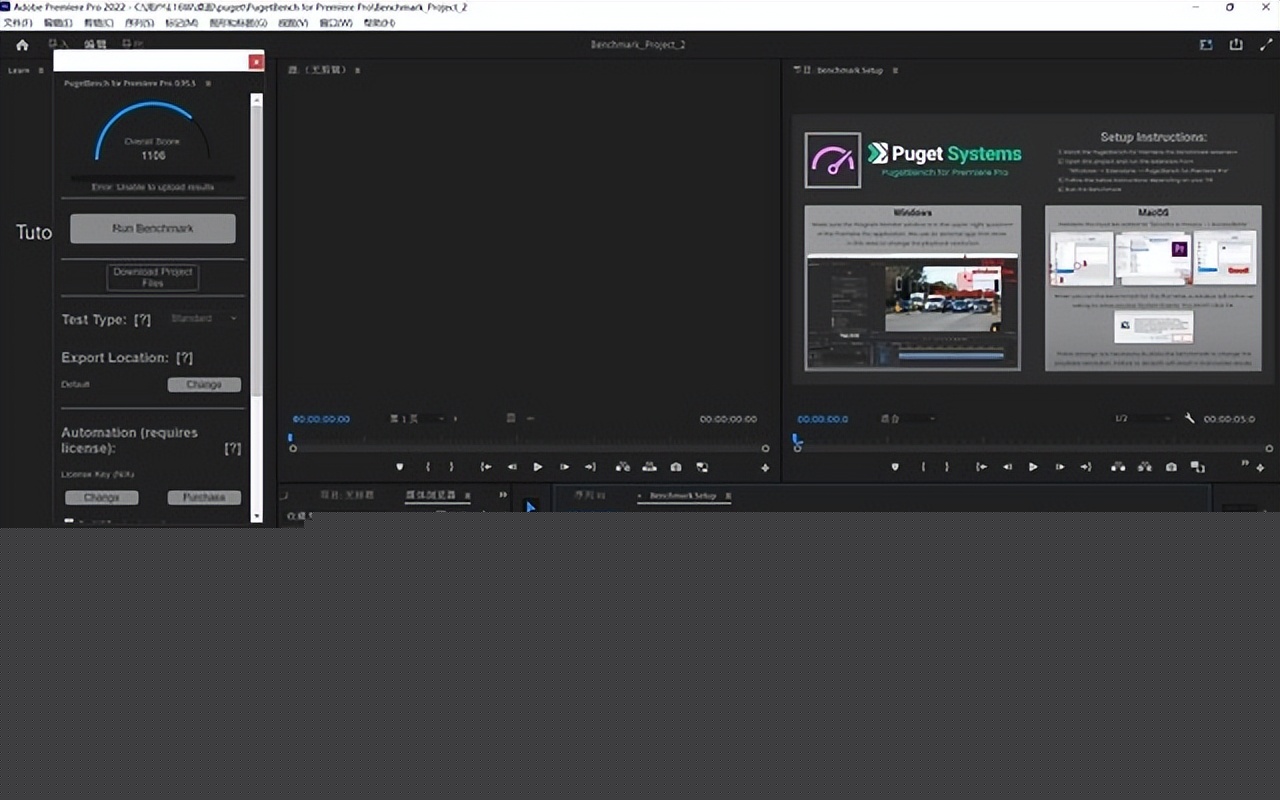Click the Overwrite edit icon in Source monitor
Screen dimensions: 1280x800
coord(649,467)
